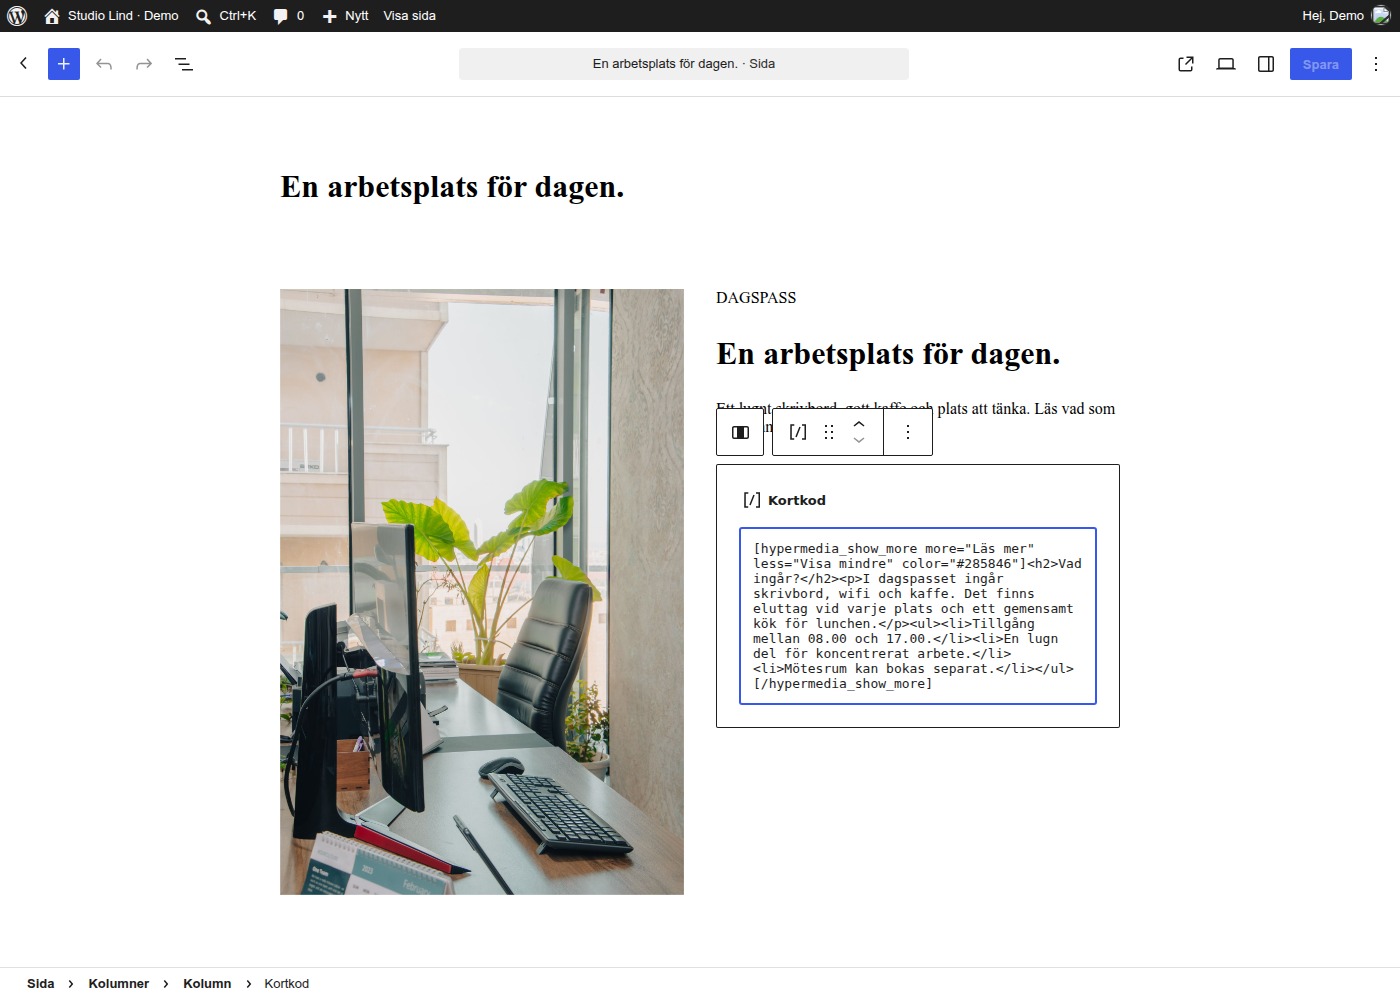Select the parent column block button
This screenshot has height=1000, width=1400.
[740, 432]
